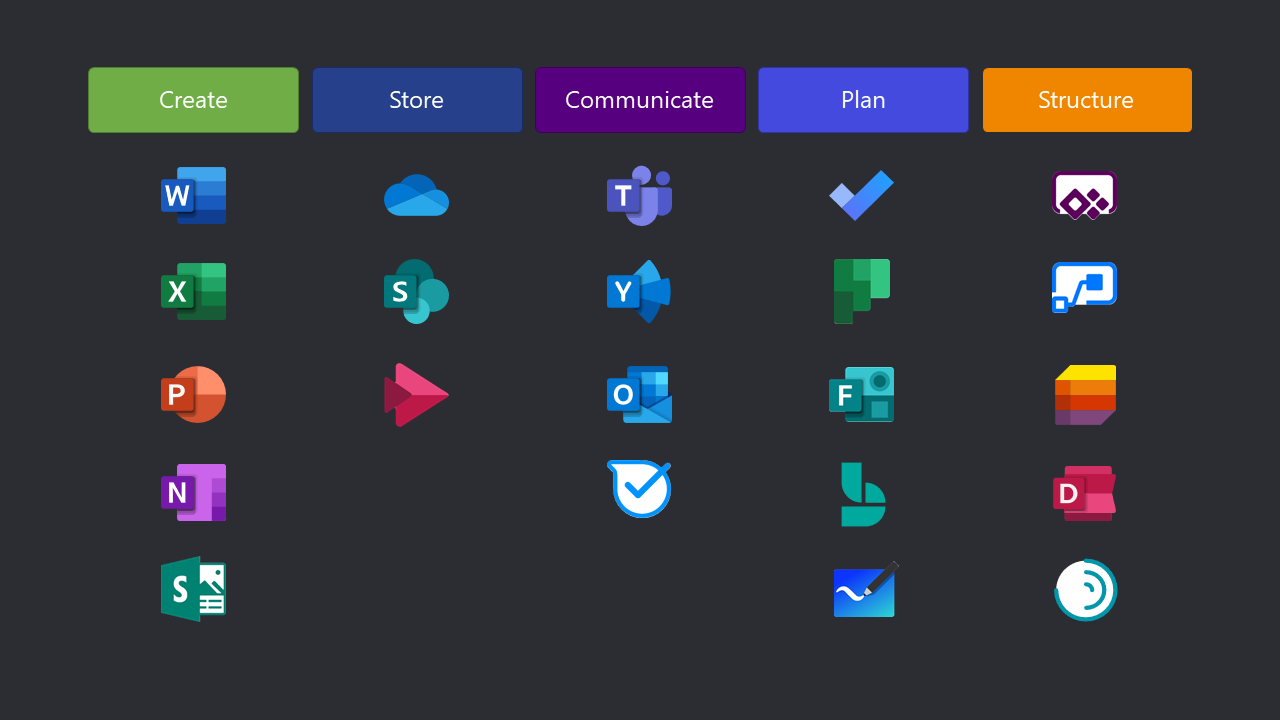
Task: Click the Microsoft Teams icon
Action: tap(639, 195)
